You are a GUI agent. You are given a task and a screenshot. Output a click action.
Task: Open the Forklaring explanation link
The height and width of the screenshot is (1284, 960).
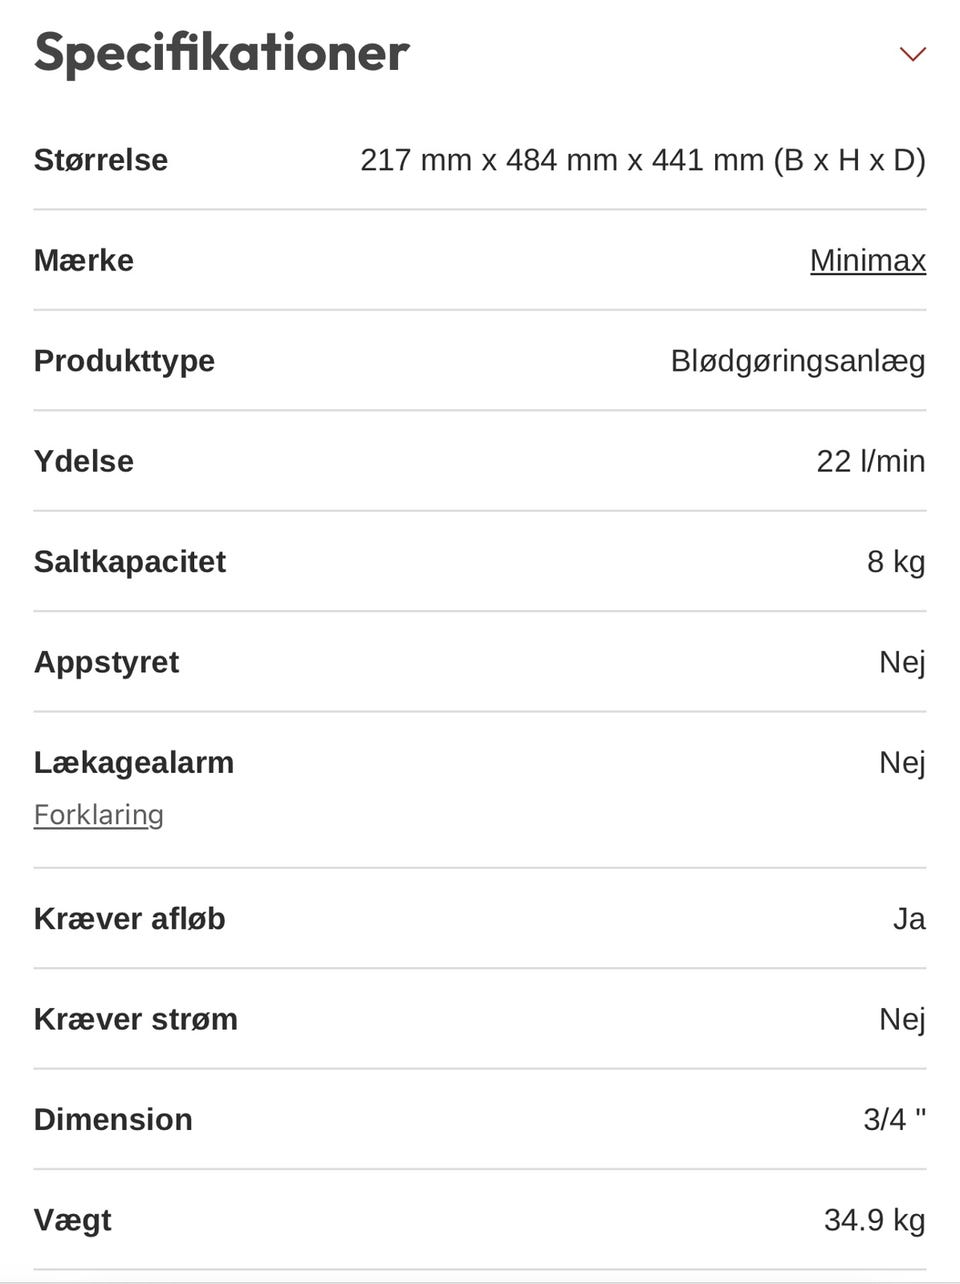click(98, 815)
